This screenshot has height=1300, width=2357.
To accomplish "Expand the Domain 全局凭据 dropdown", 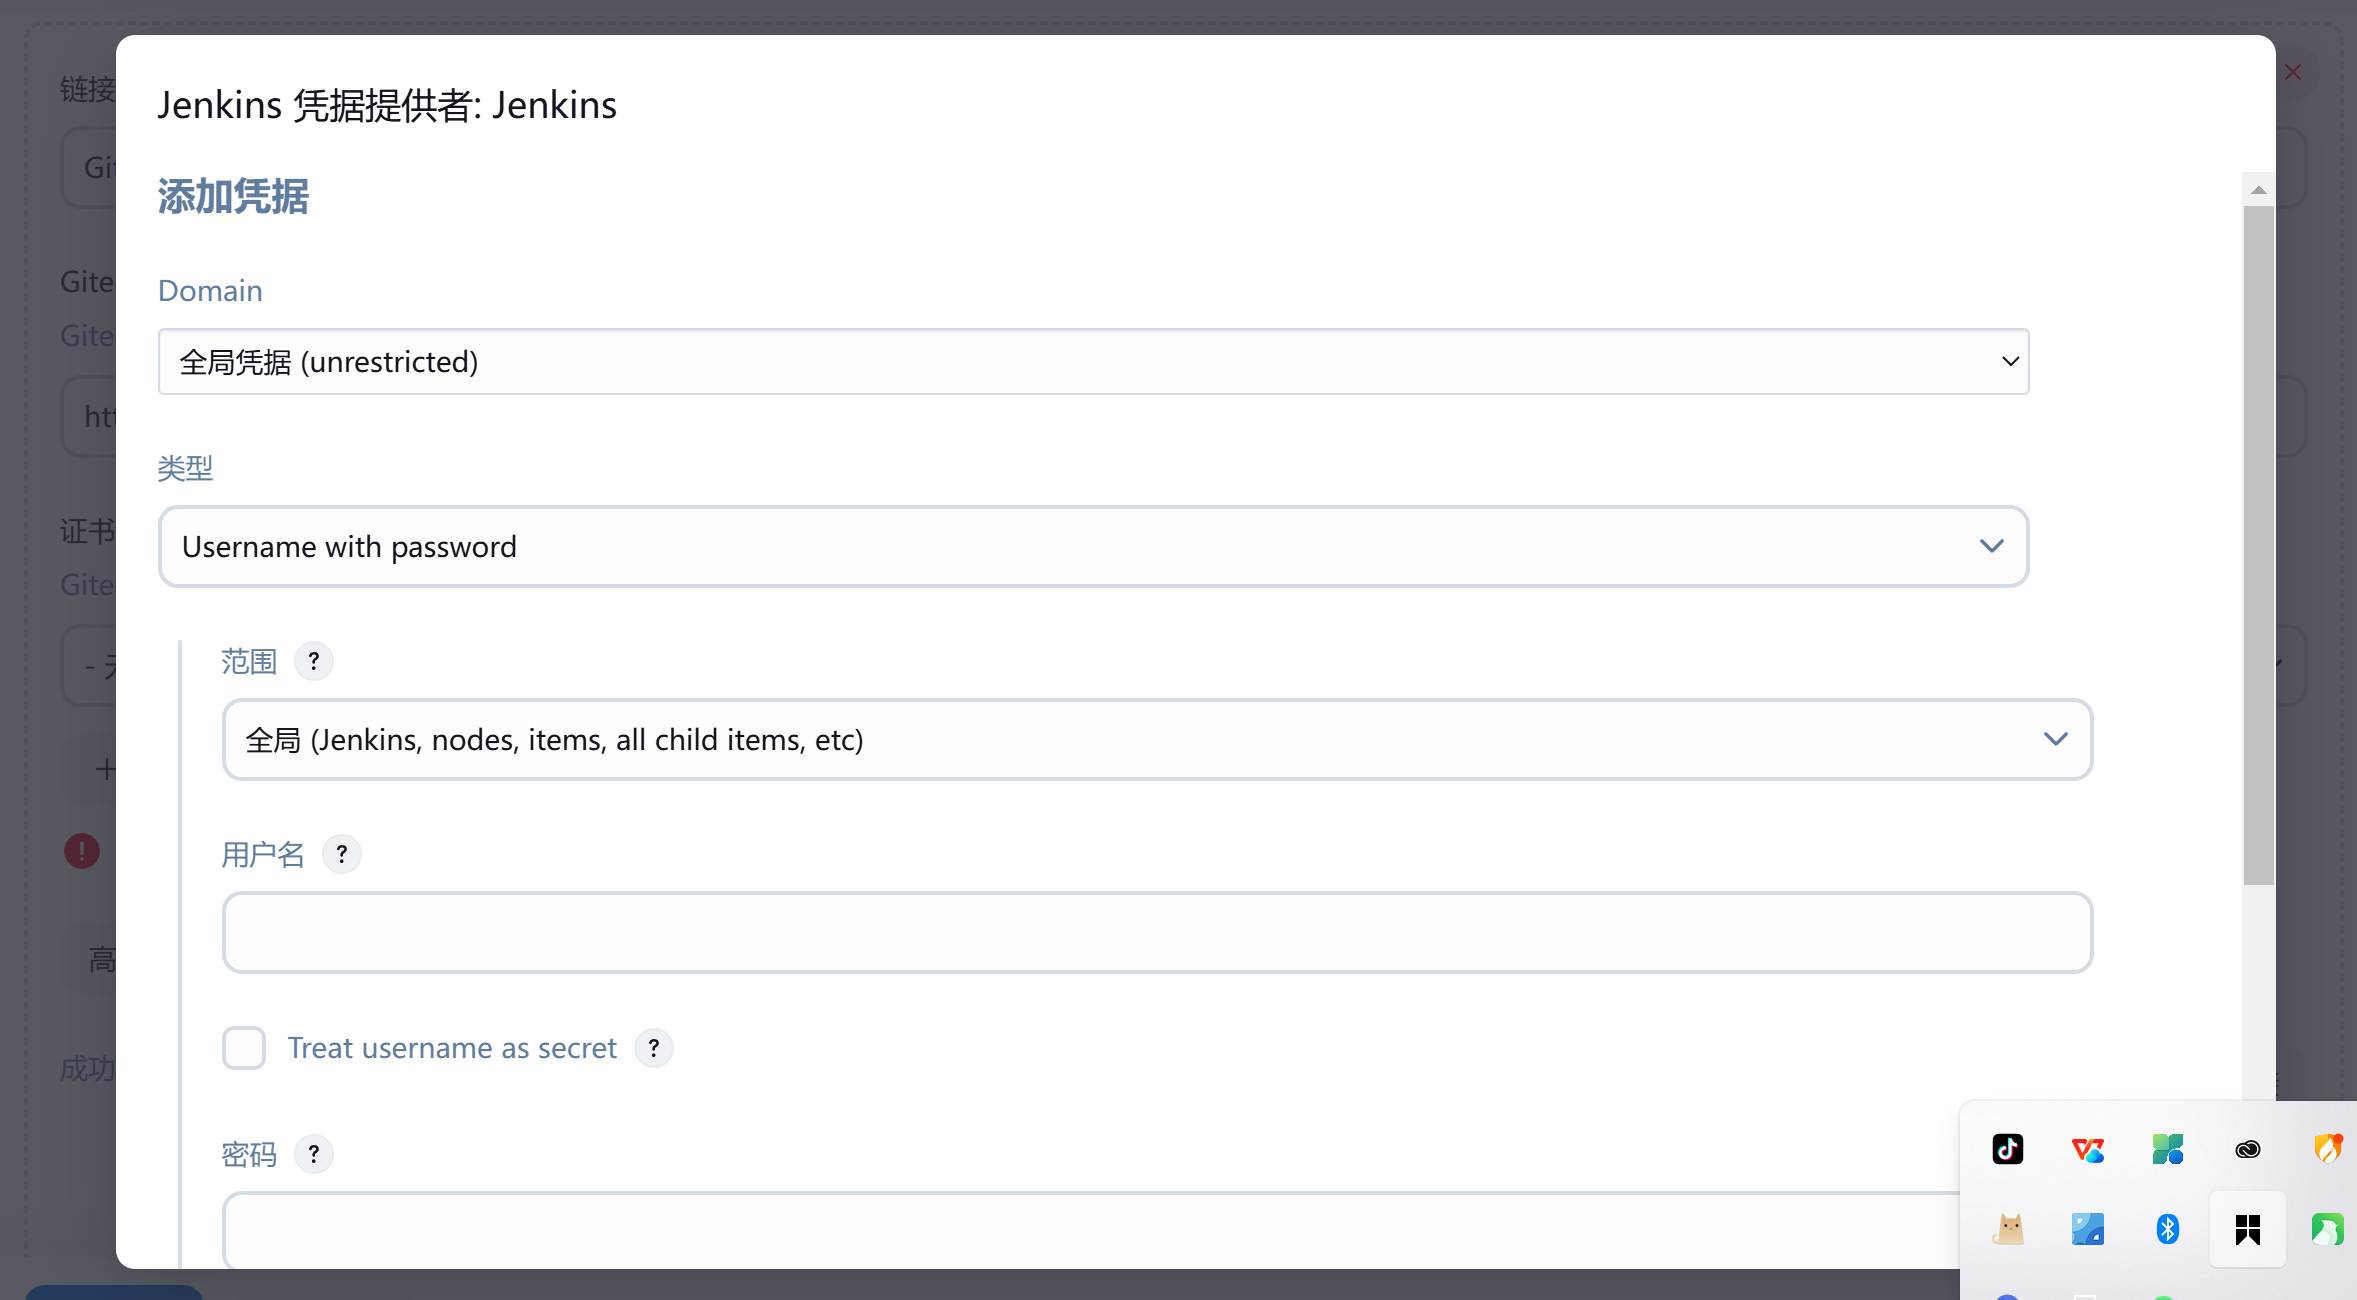I will 1094,361.
